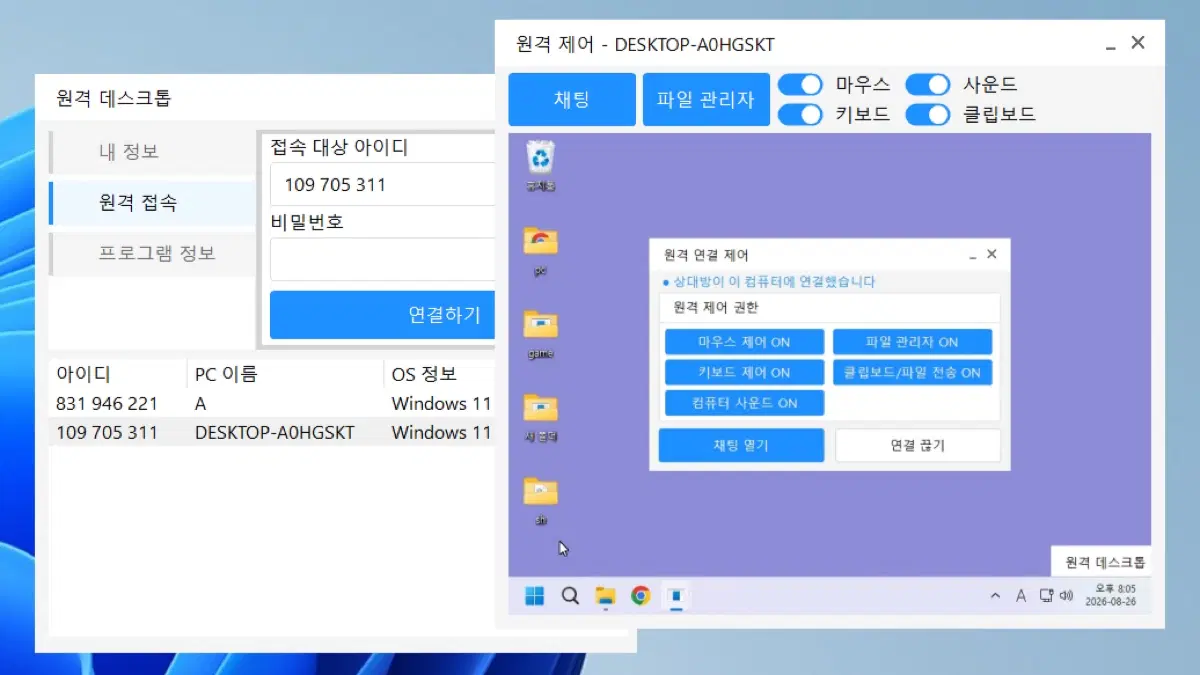1200x675 pixels.
Task: Click the DESKTOP-A0HGSKT PC name cell
Action: click(x=275, y=433)
